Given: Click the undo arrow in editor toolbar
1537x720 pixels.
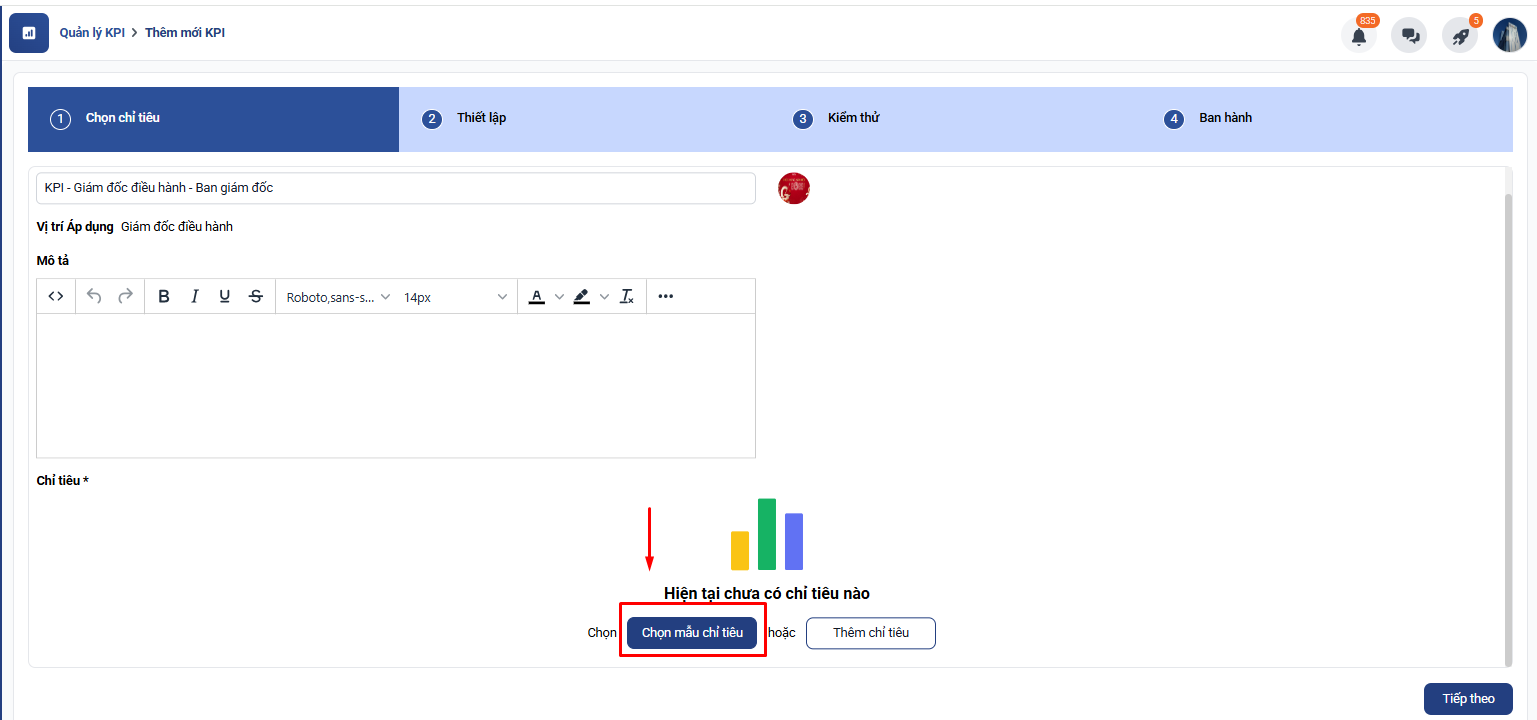Looking at the screenshot, I should click(x=94, y=296).
